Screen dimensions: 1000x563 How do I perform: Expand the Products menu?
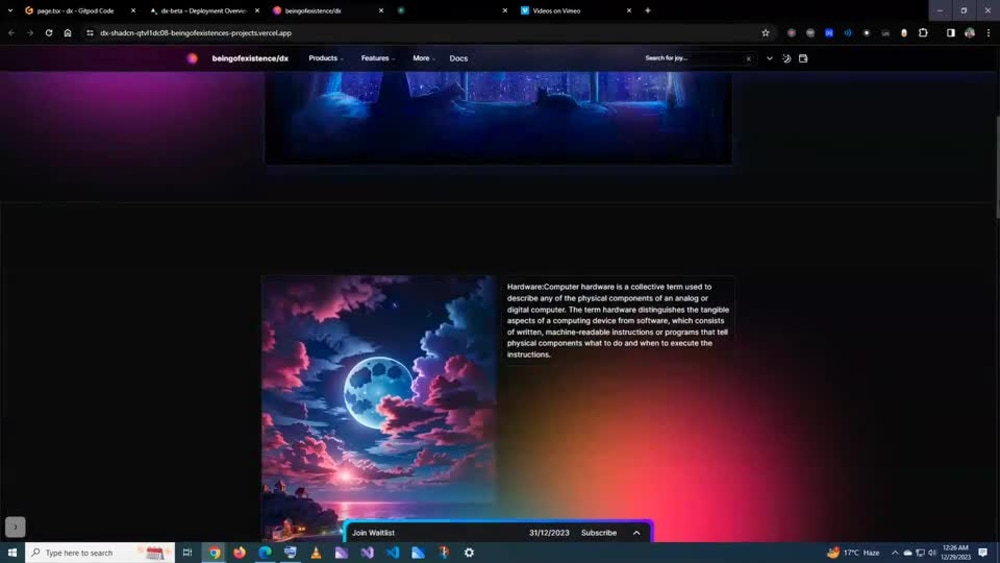[326, 58]
